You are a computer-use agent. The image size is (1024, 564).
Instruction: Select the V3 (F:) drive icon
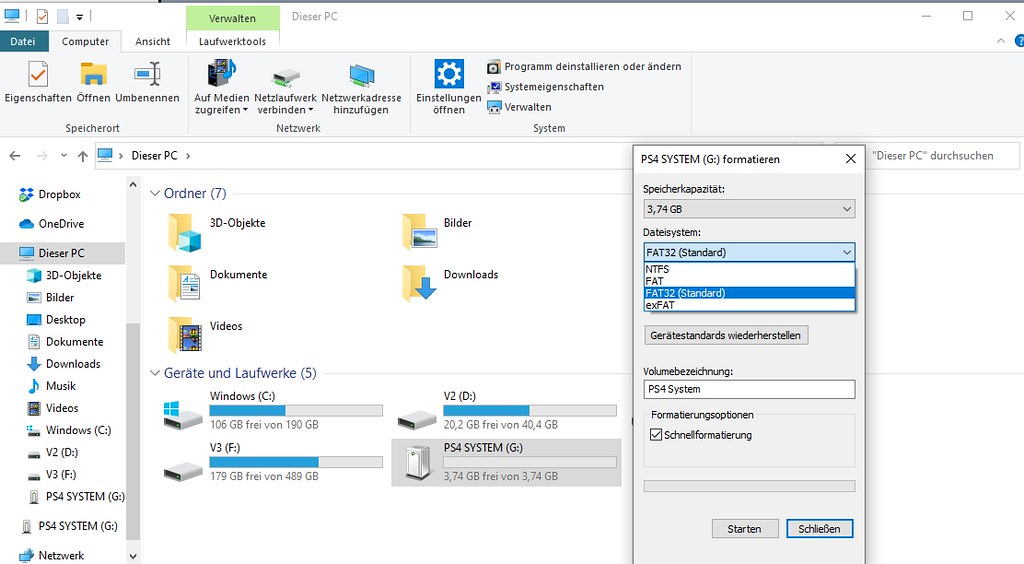point(183,470)
